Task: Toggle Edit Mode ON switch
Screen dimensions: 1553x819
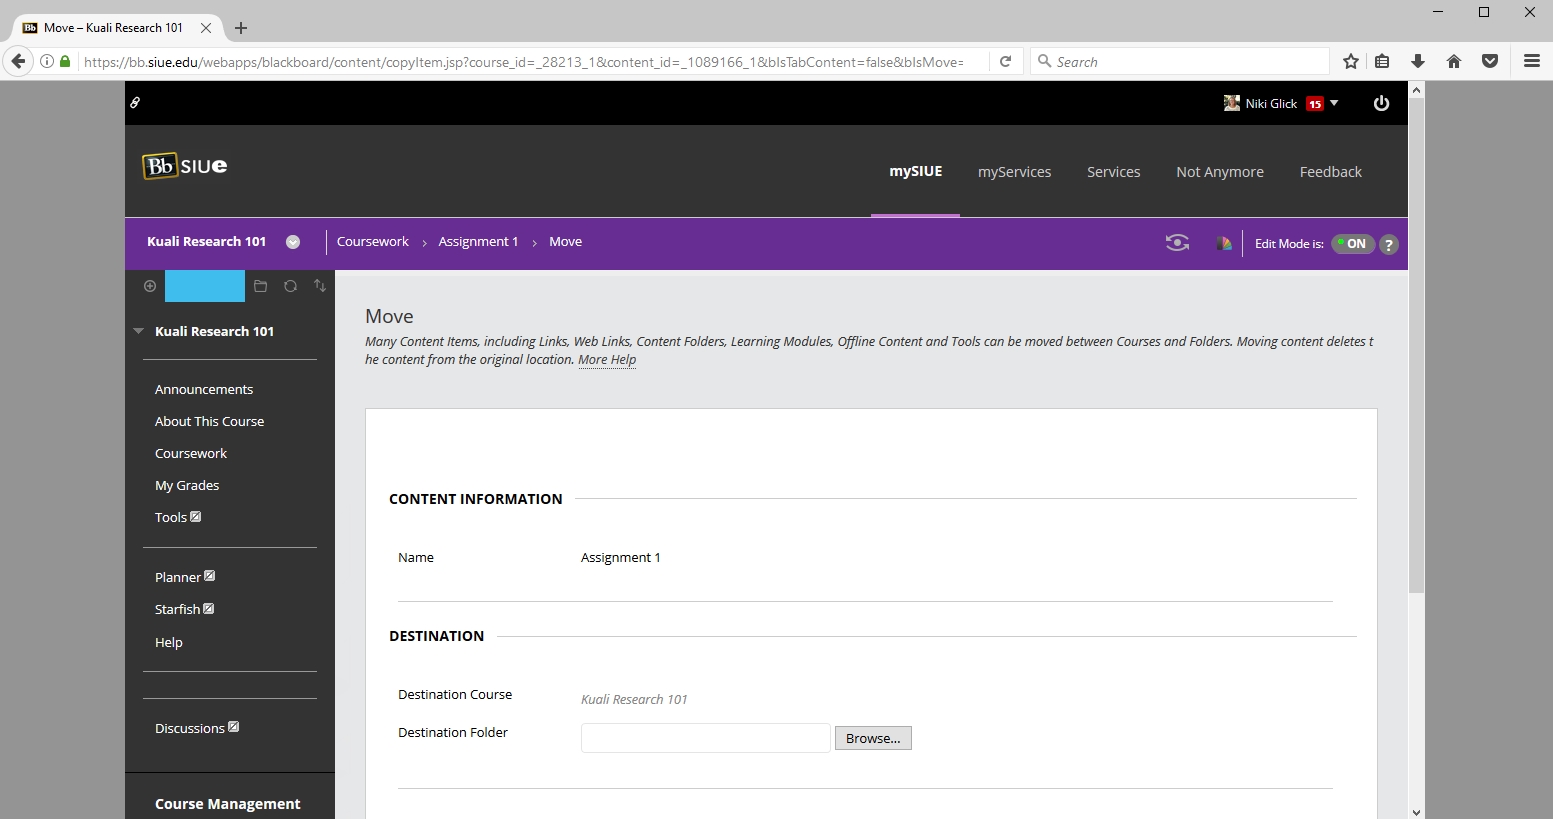Action: coord(1353,244)
